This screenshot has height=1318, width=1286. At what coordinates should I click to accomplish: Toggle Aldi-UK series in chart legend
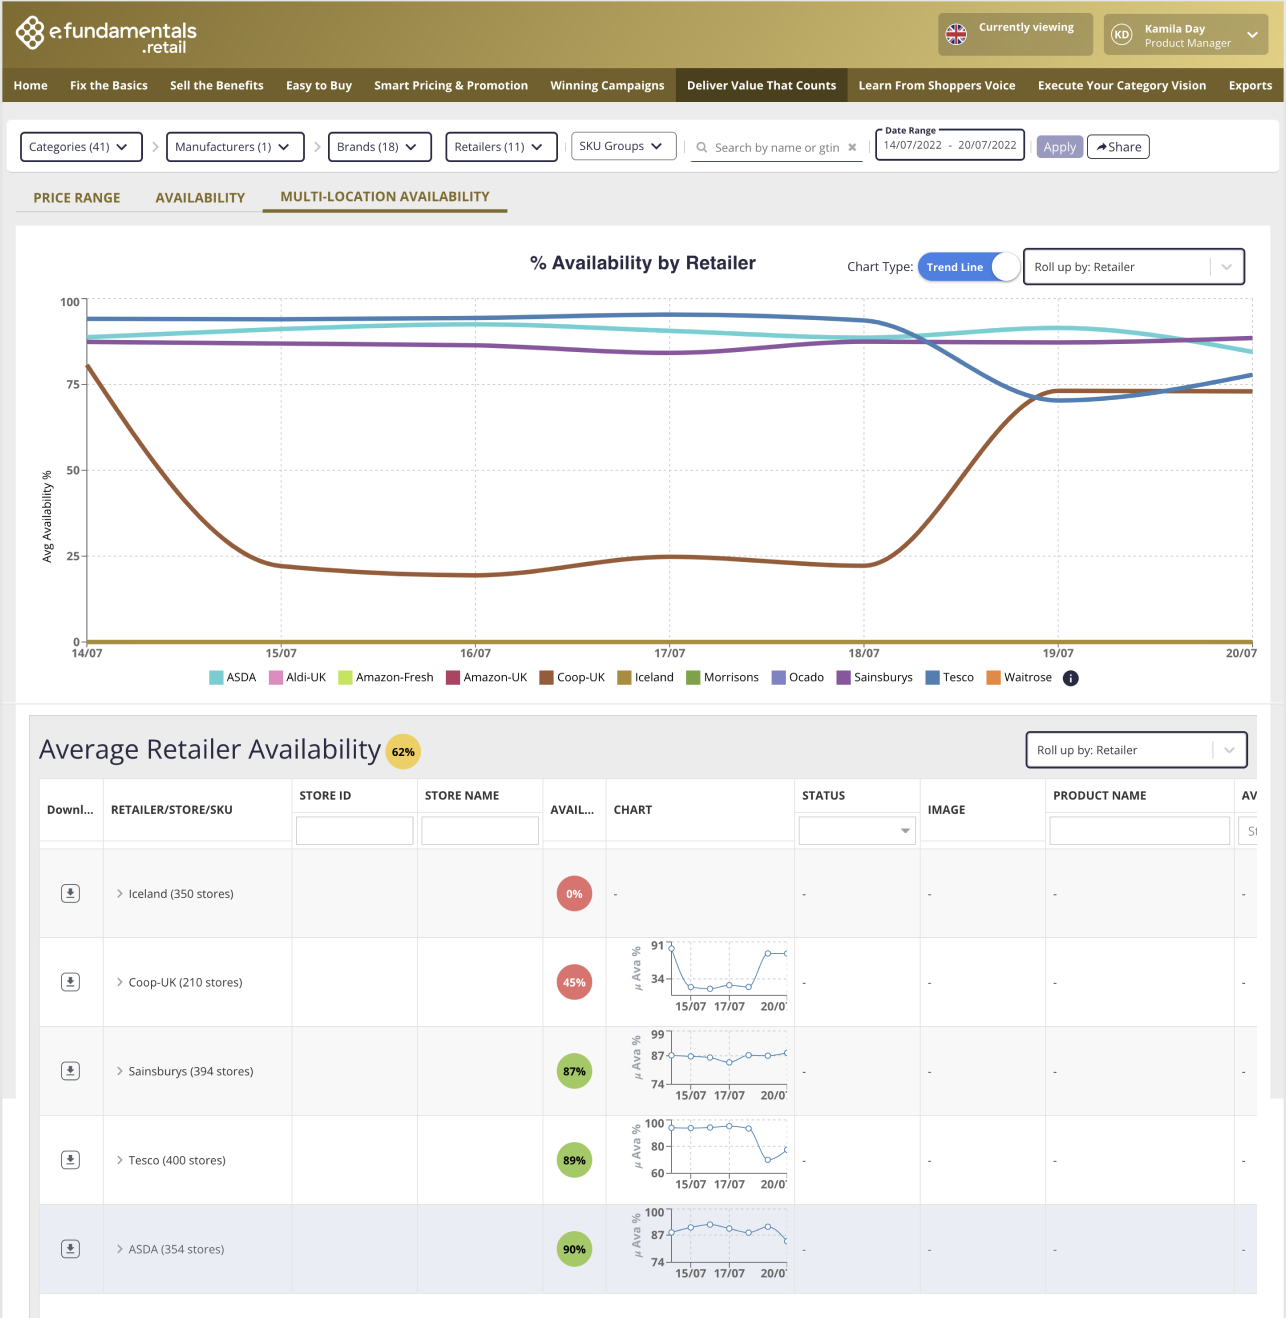[298, 678]
